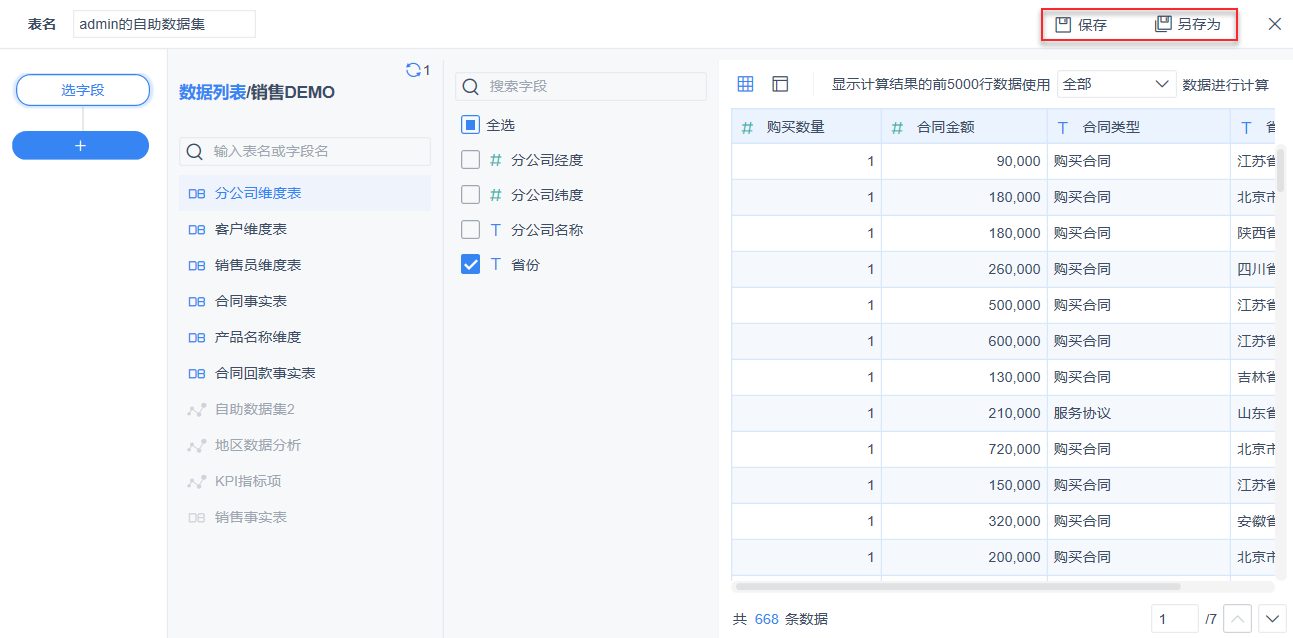The height and width of the screenshot is (638, 1293).
Task: Click the refresh icon above the data list
Action: coord(413,70)
